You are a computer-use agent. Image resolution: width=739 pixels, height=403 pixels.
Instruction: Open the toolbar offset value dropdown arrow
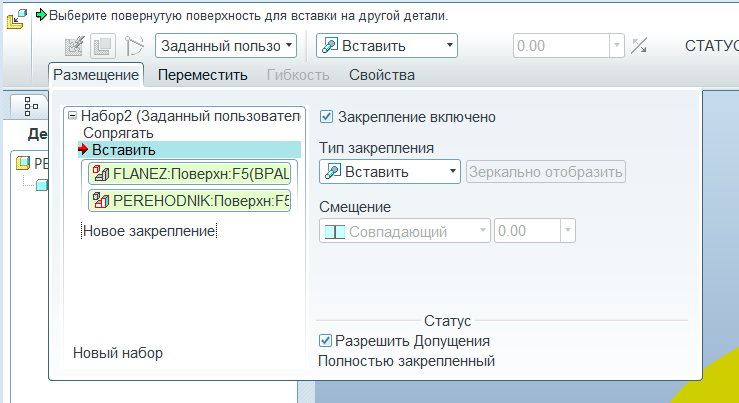click(x=617, y=46)
